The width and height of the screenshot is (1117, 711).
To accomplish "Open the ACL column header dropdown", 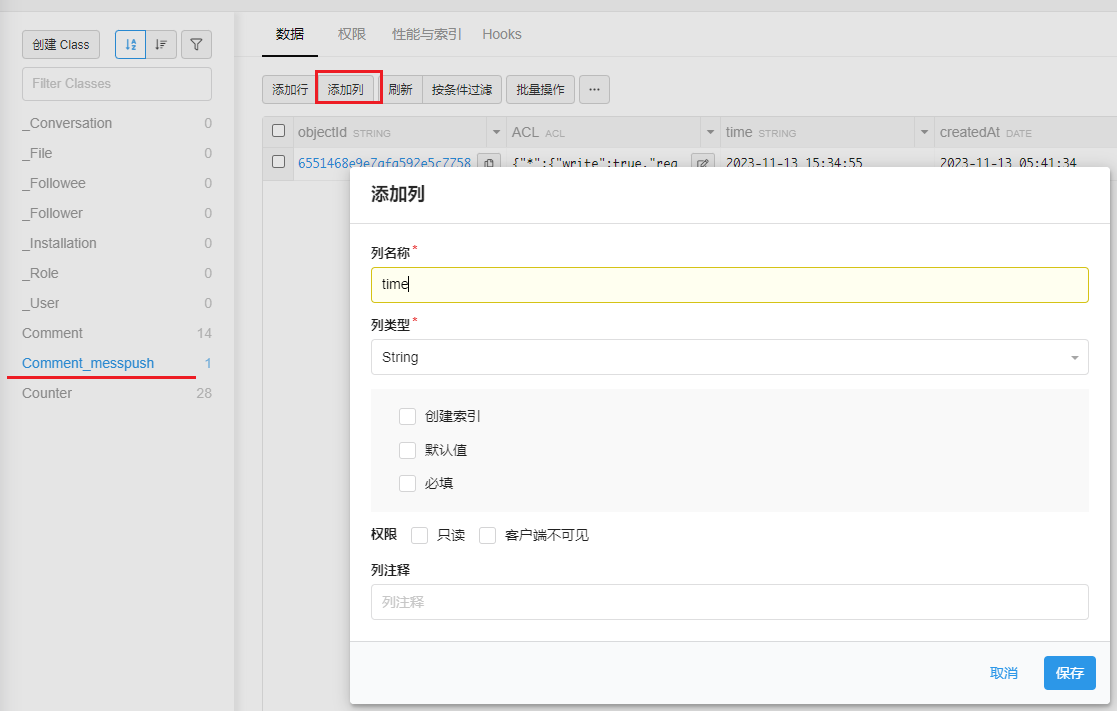I will click(x=710, y=131).
